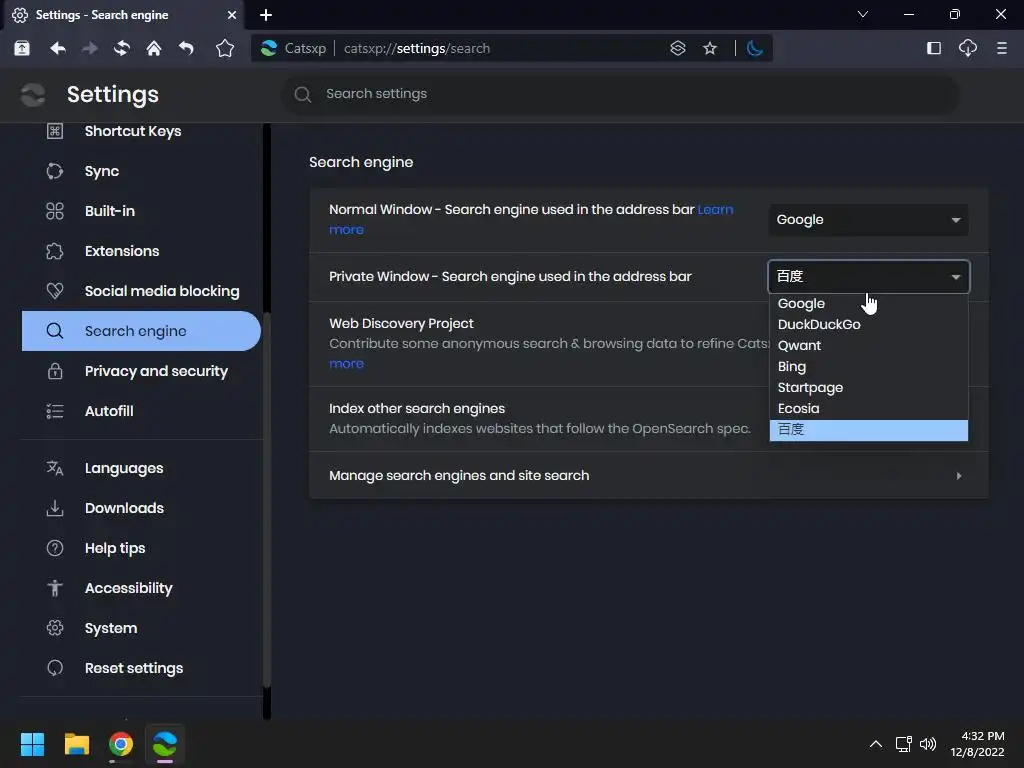Click the sidebar scrollbar

tap(266, 500)
